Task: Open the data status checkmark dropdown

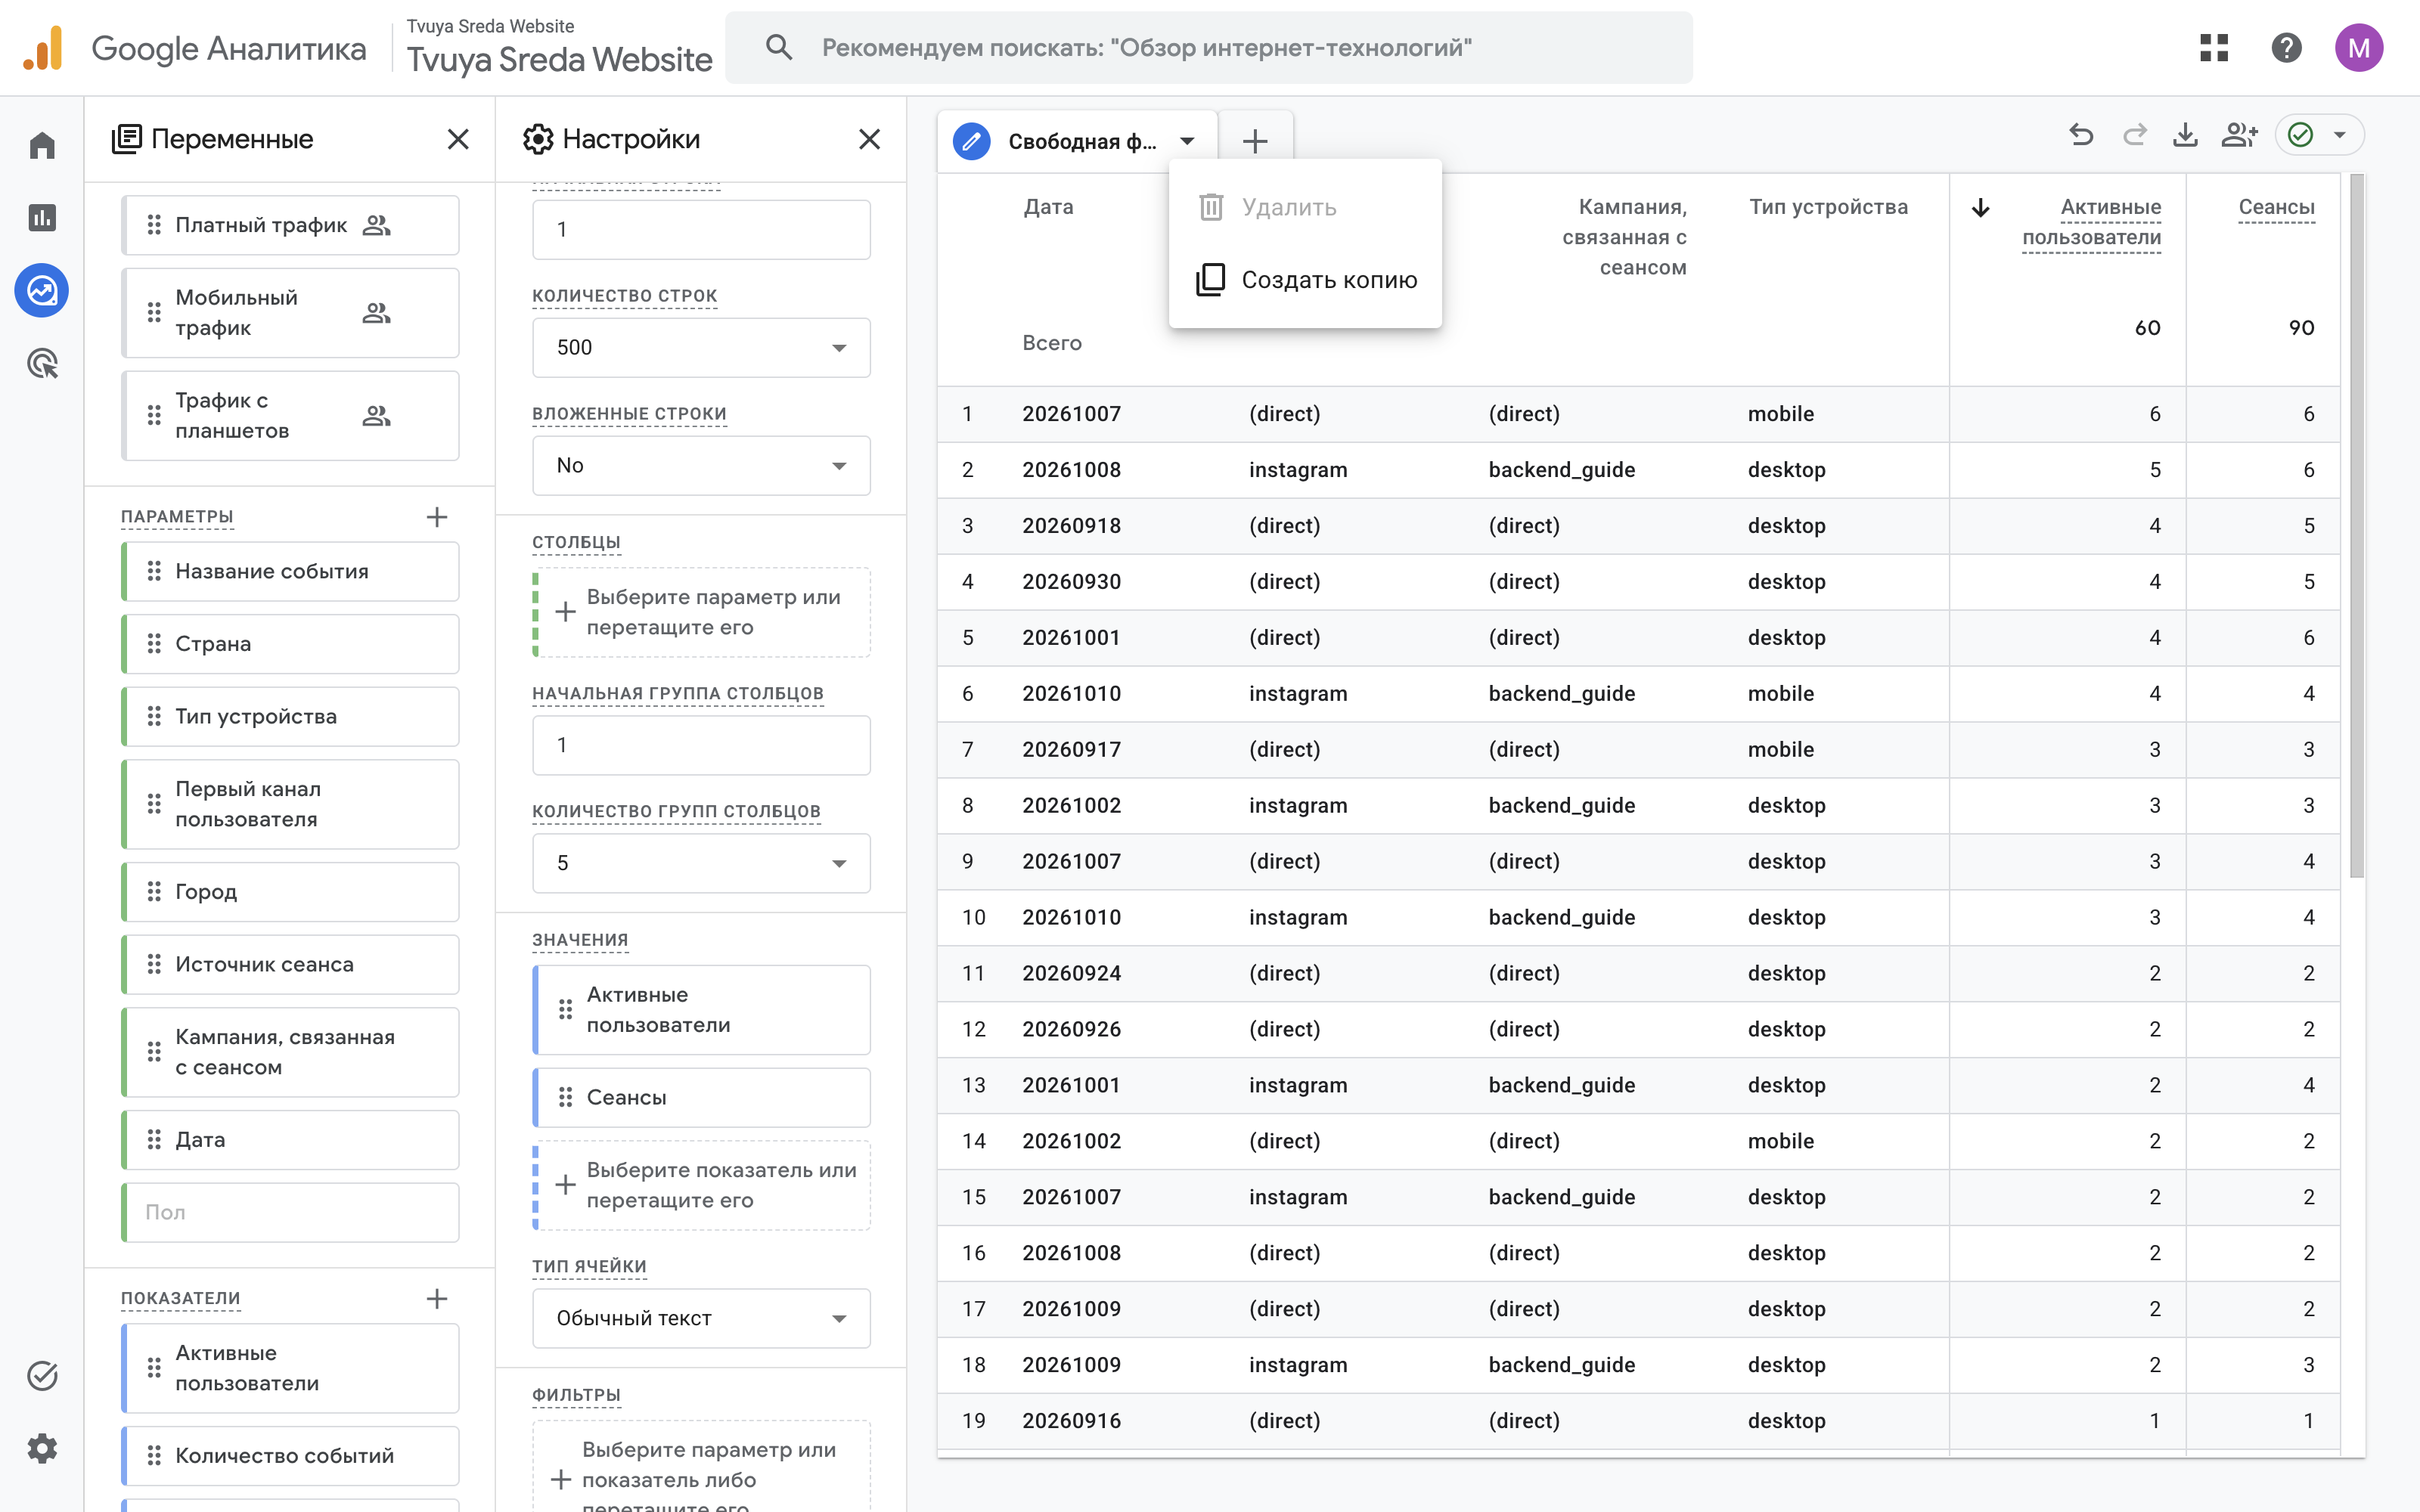Action: (2320, 135)
